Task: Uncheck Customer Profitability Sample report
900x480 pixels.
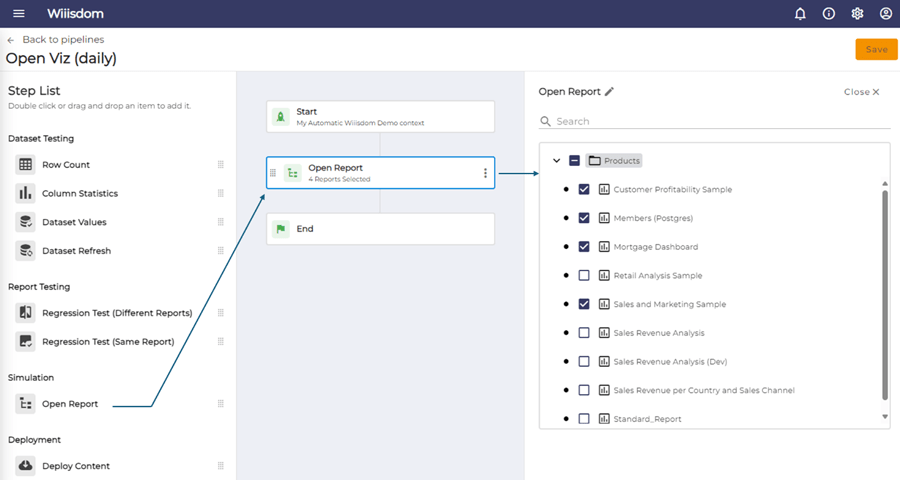Action: click(584, 189)
